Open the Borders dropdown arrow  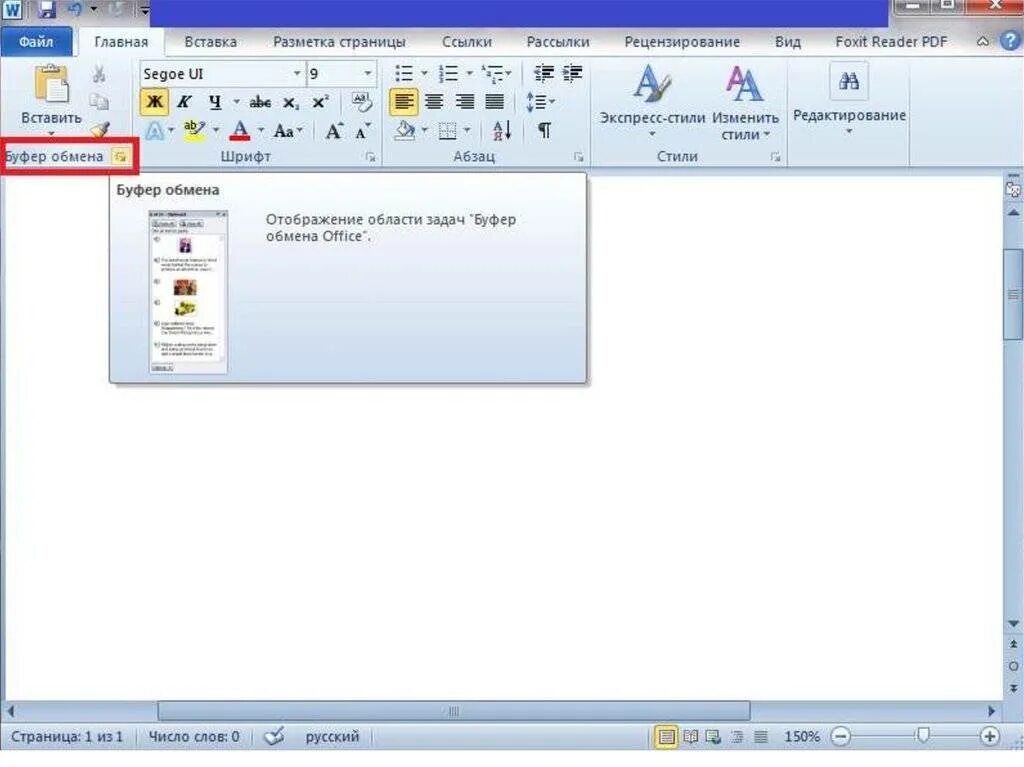[x=467, y=131]
